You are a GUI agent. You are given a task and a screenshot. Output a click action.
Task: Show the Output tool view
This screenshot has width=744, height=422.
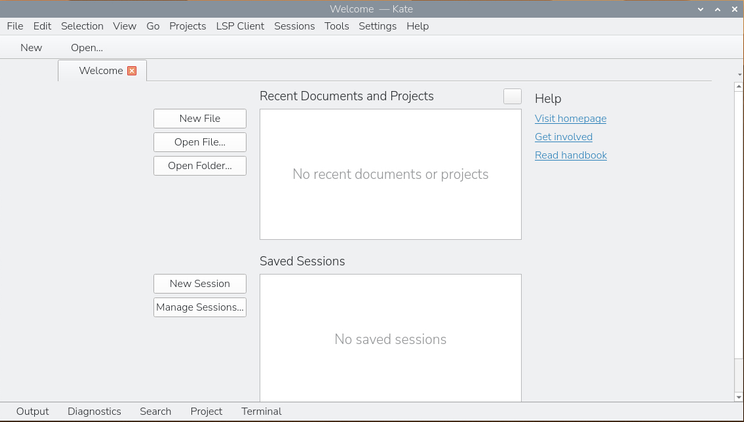32,412
